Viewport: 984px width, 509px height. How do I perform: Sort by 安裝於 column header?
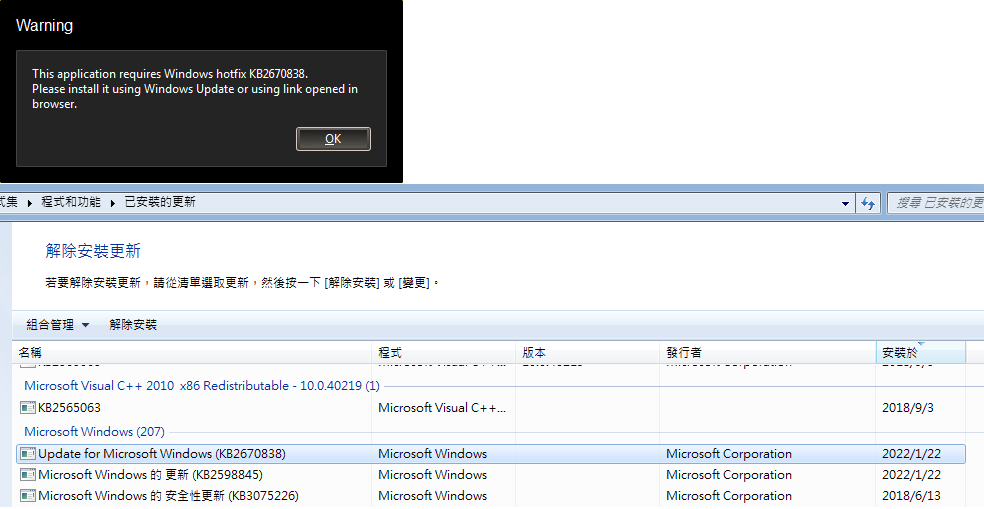click(x=920, y=353)
